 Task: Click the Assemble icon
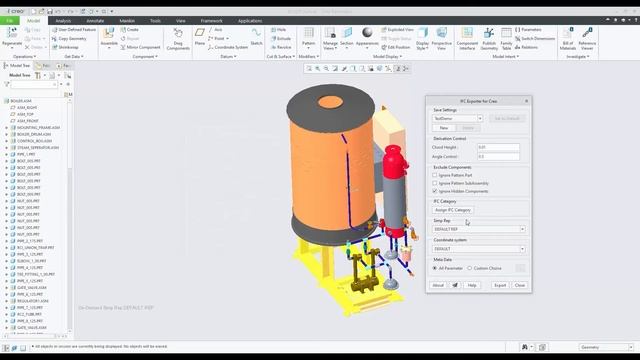pyautogui.click(x=109, y=33)
